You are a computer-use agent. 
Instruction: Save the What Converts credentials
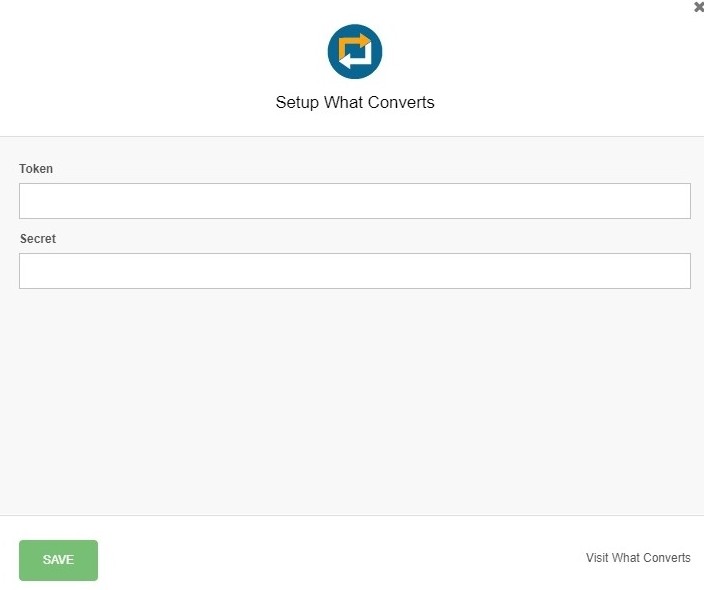point(58,560)
